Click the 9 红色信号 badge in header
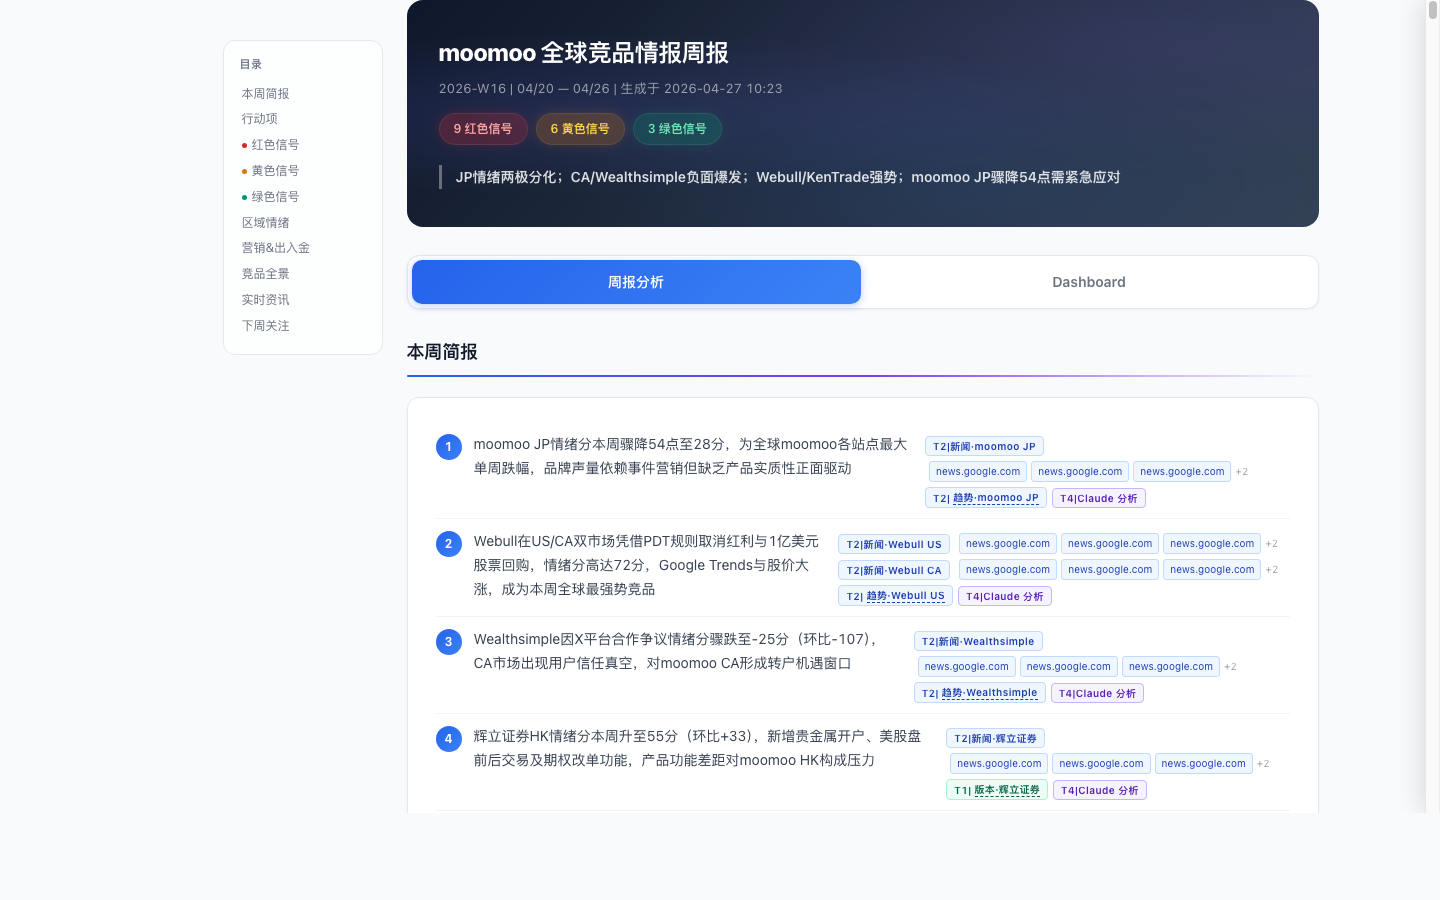 [x=483, y=129]
